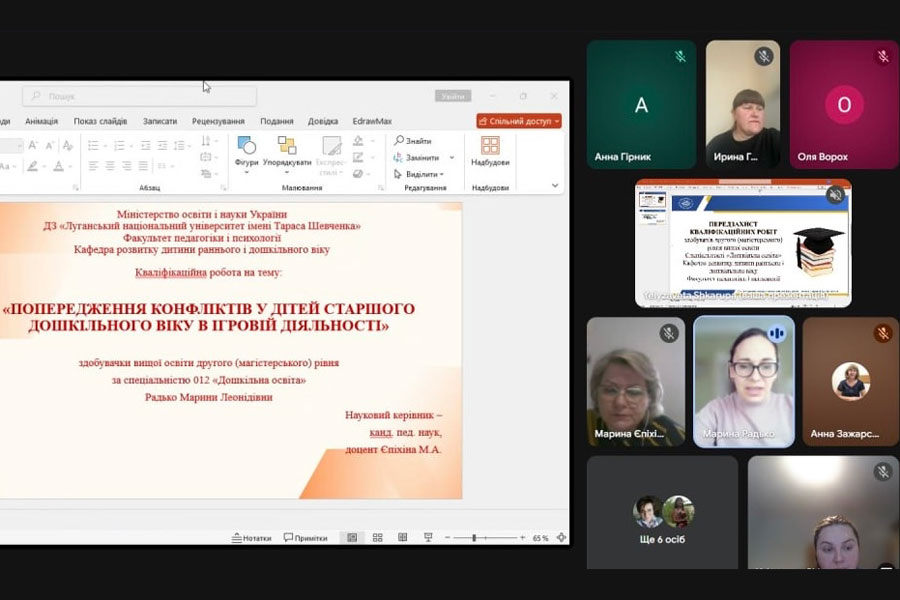Toggle muted microphone on Оля Ворох tile
Image resolution: width=900 pixels, height=600 pixels.
[882, 57]
